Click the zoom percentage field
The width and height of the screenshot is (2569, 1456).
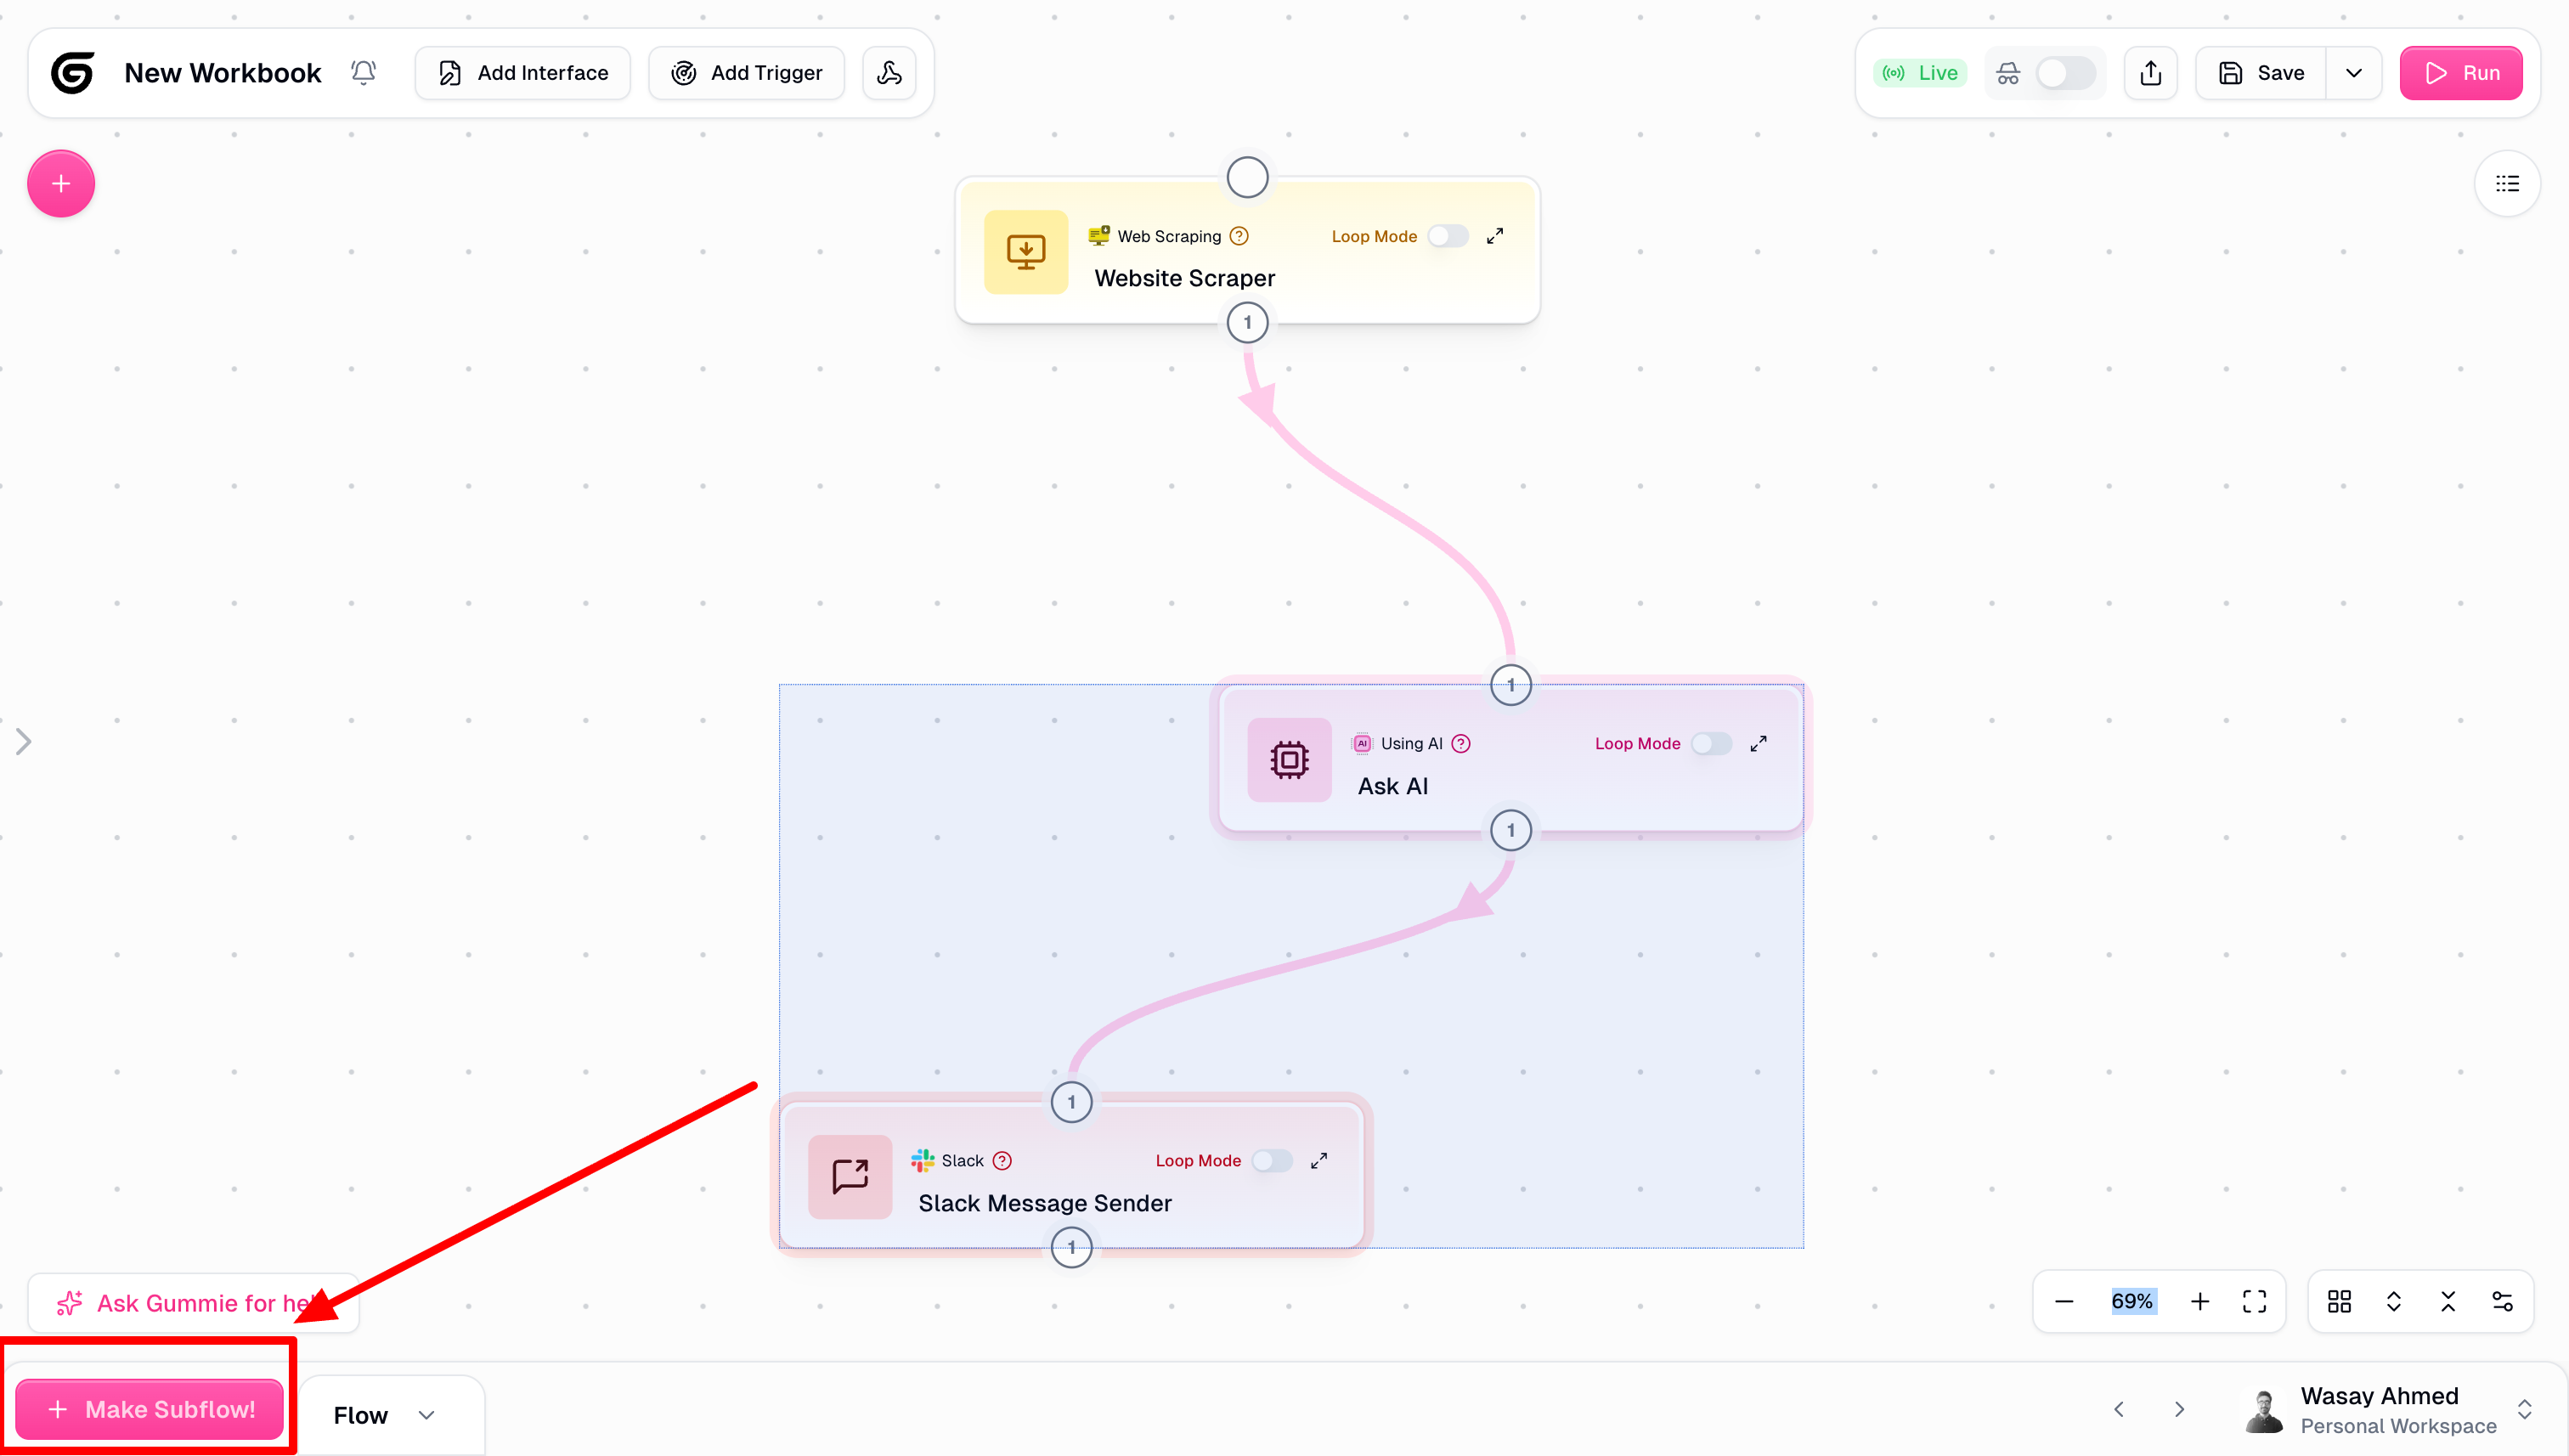pos(2132,1301)
